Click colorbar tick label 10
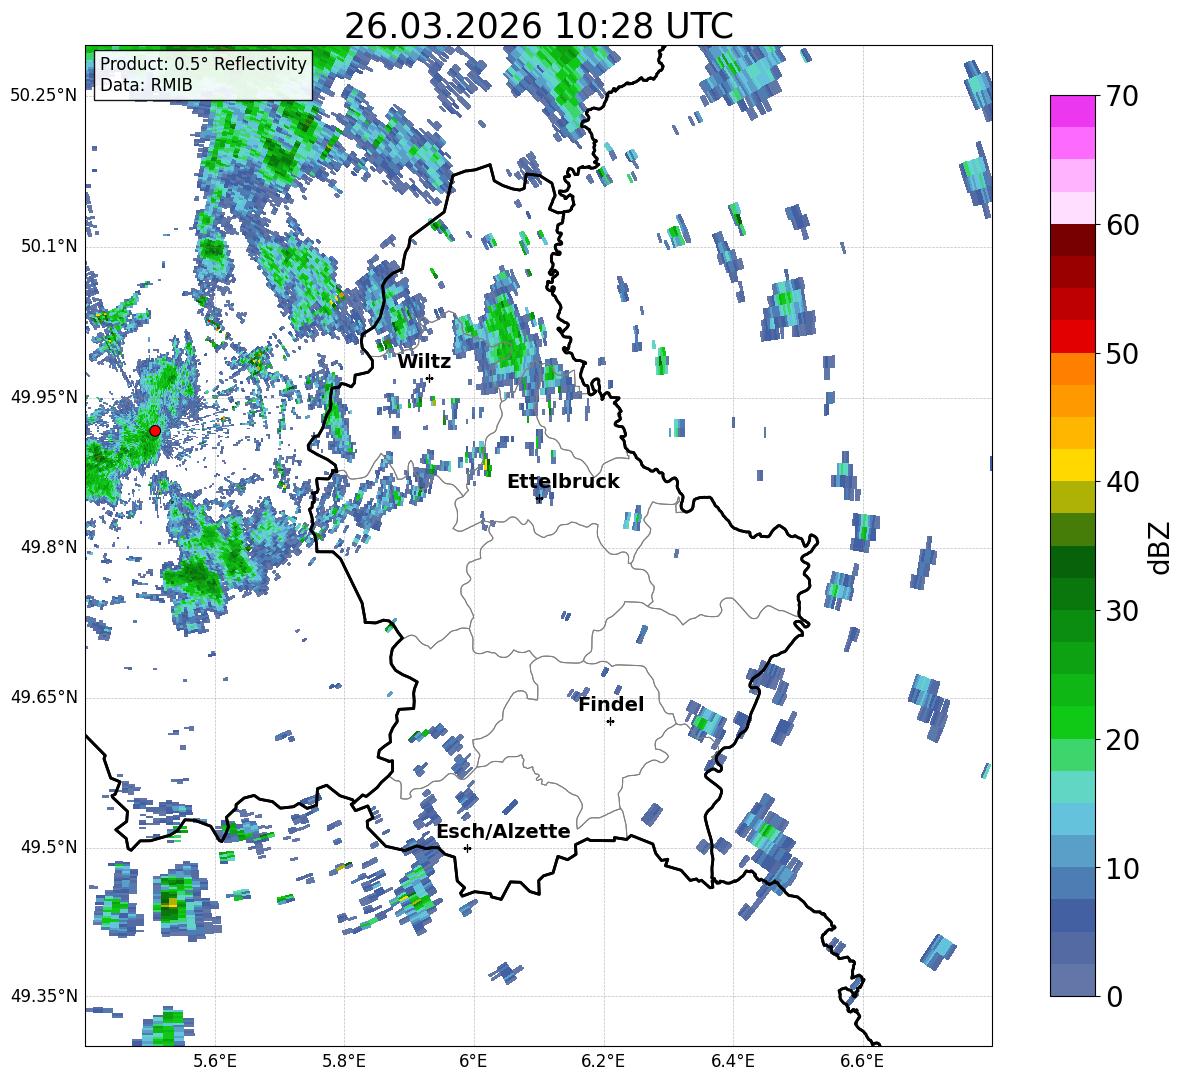This screenshot has height=1081, width=1184. 1122,868
